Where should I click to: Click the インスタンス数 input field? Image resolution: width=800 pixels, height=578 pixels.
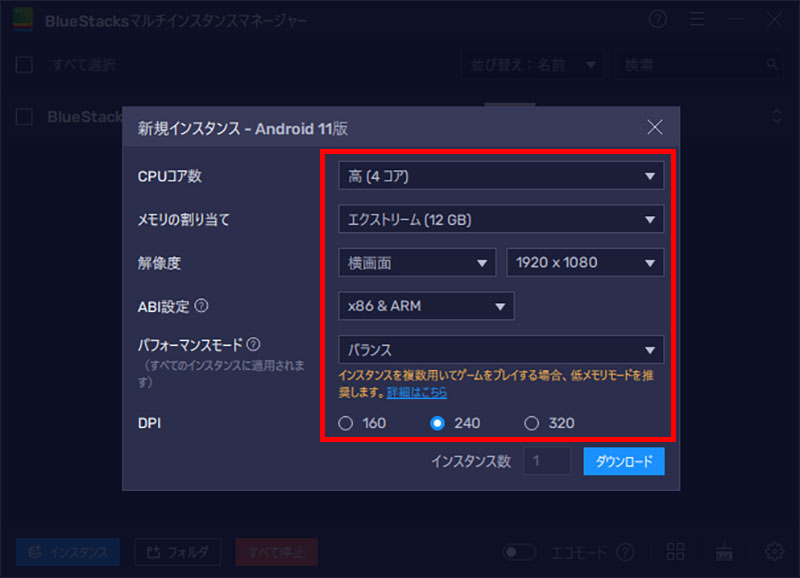(547, 461)
